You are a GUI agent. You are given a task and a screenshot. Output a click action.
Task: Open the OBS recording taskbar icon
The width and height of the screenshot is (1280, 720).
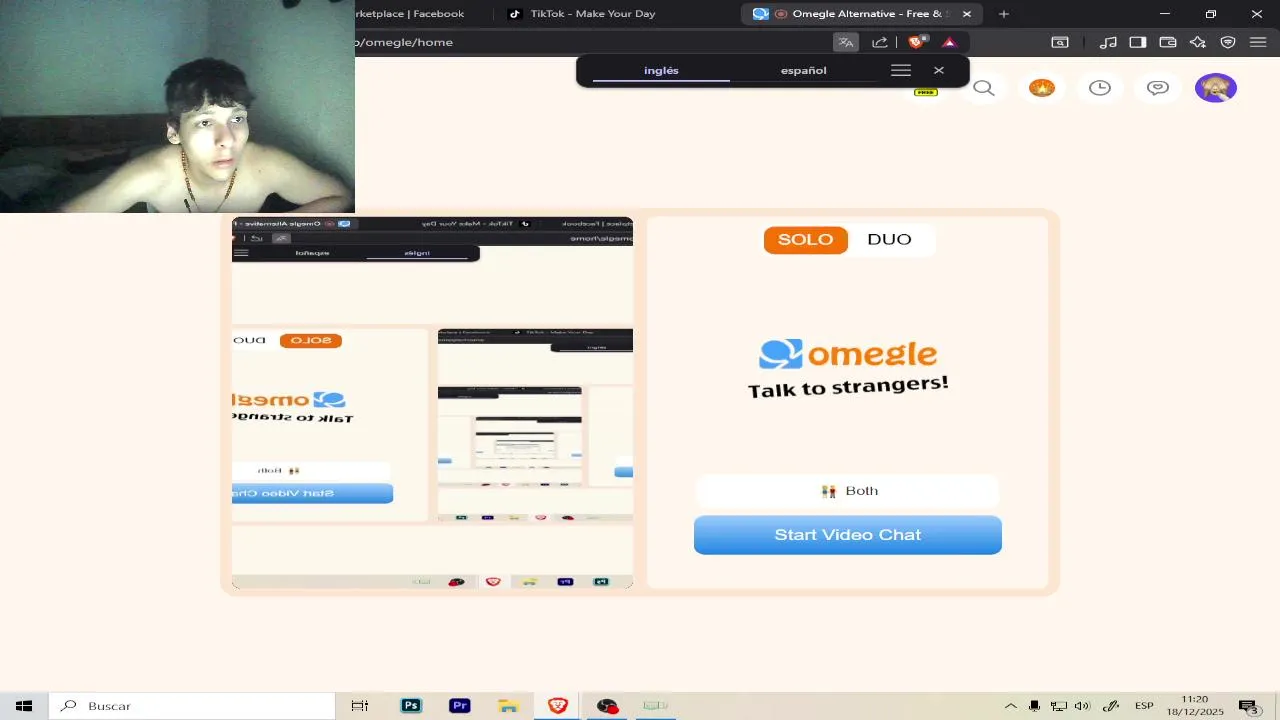(x=607, y=706)
